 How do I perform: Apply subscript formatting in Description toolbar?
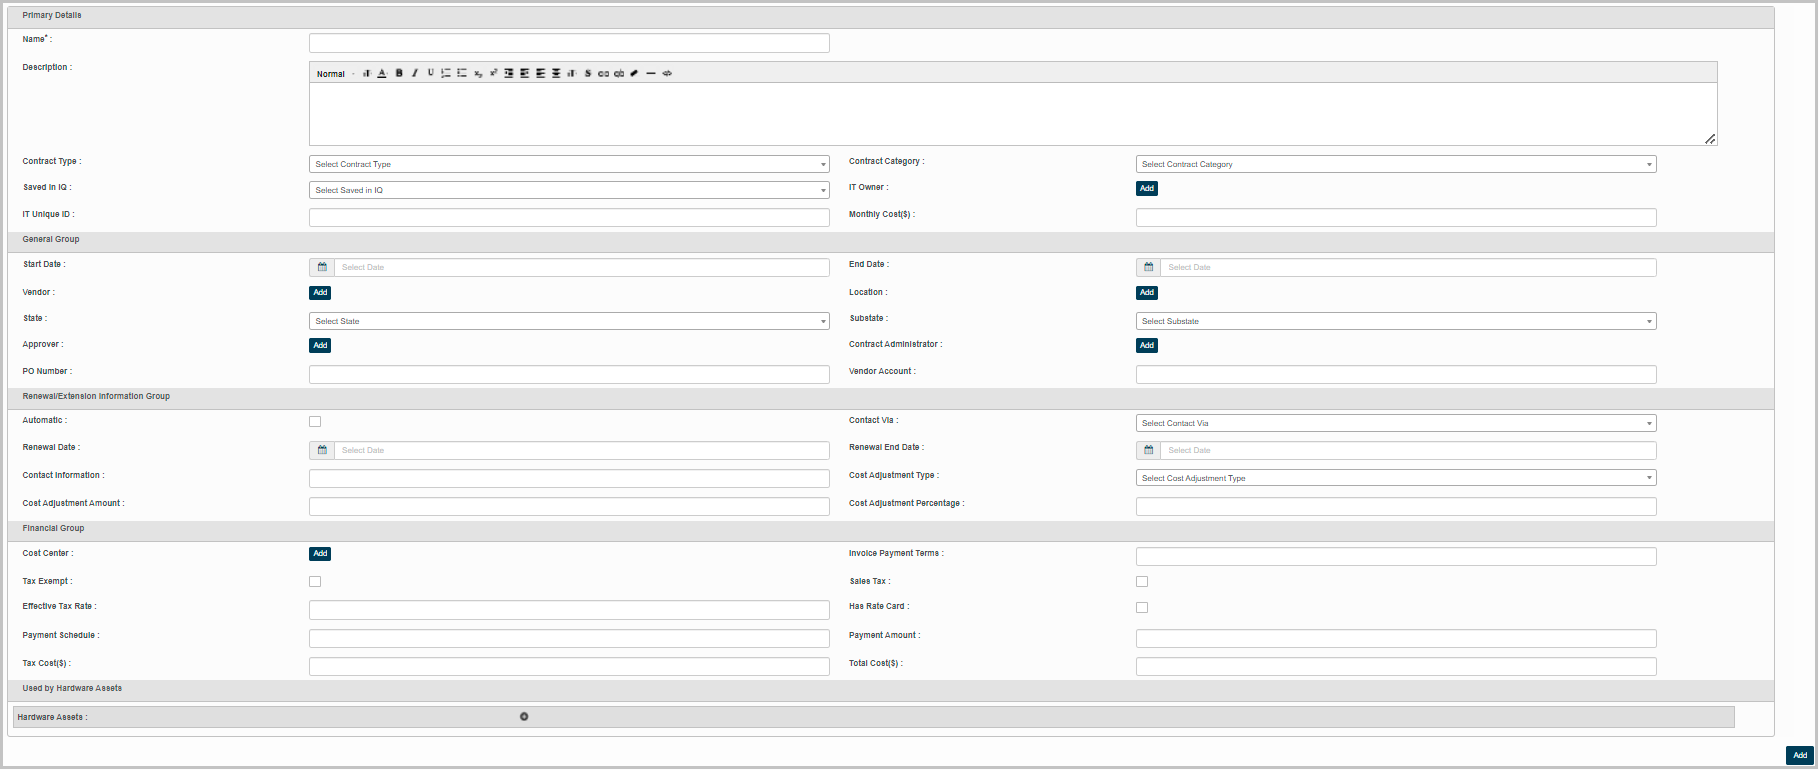click(478, 73)
